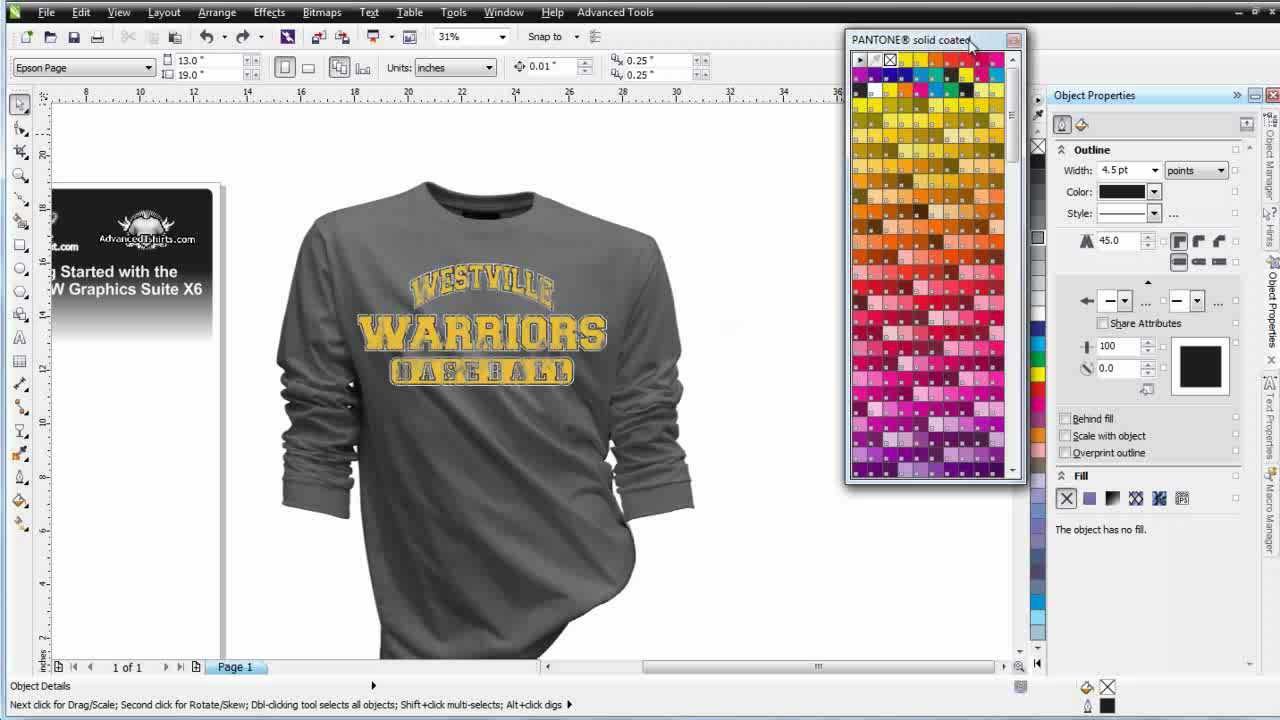The width and height of the screenshot is (1280, 720).
Task: Choose mitered corners outline option
Action: point(1179,241)
